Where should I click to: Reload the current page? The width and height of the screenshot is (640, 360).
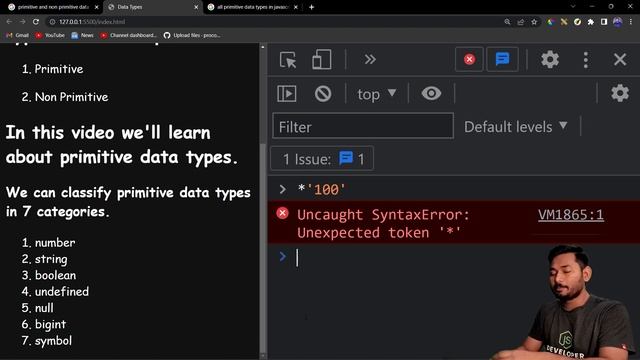coord(36,22)
